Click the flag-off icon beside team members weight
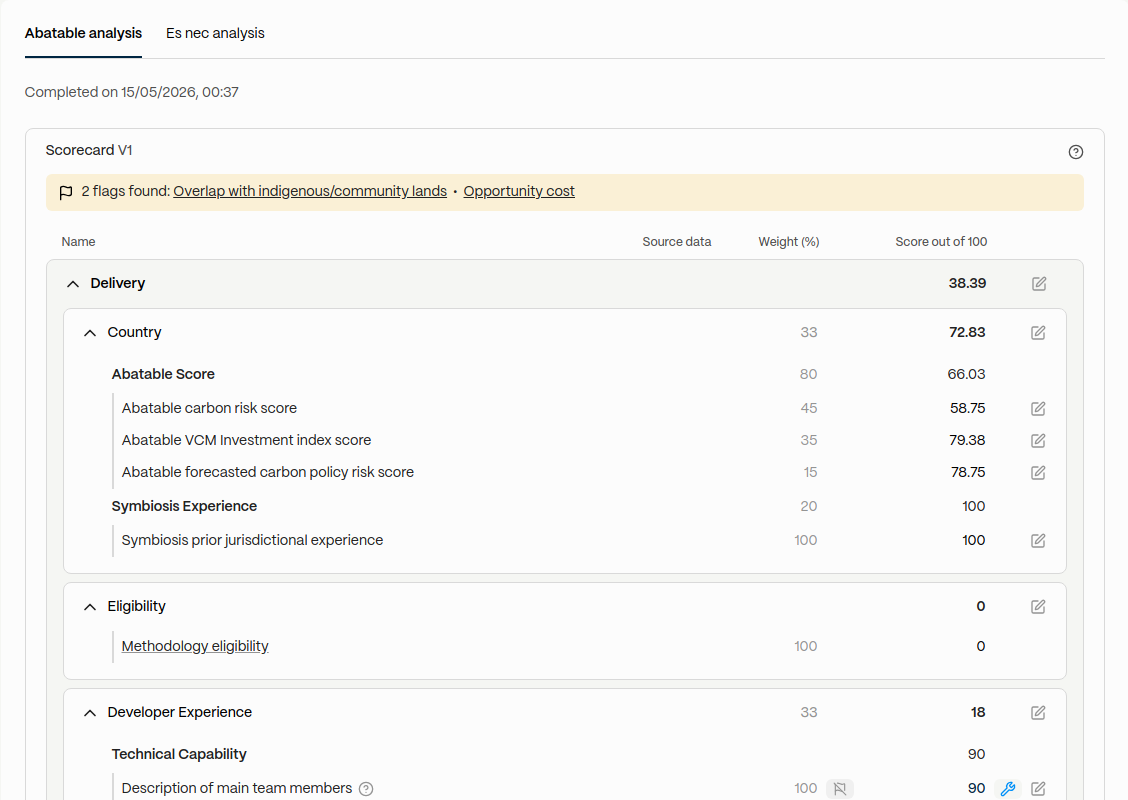 840,788
